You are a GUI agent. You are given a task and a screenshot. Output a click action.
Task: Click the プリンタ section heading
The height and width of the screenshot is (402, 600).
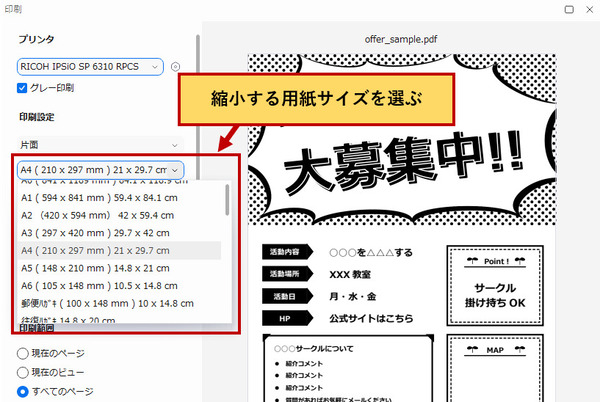pos(36,39)
